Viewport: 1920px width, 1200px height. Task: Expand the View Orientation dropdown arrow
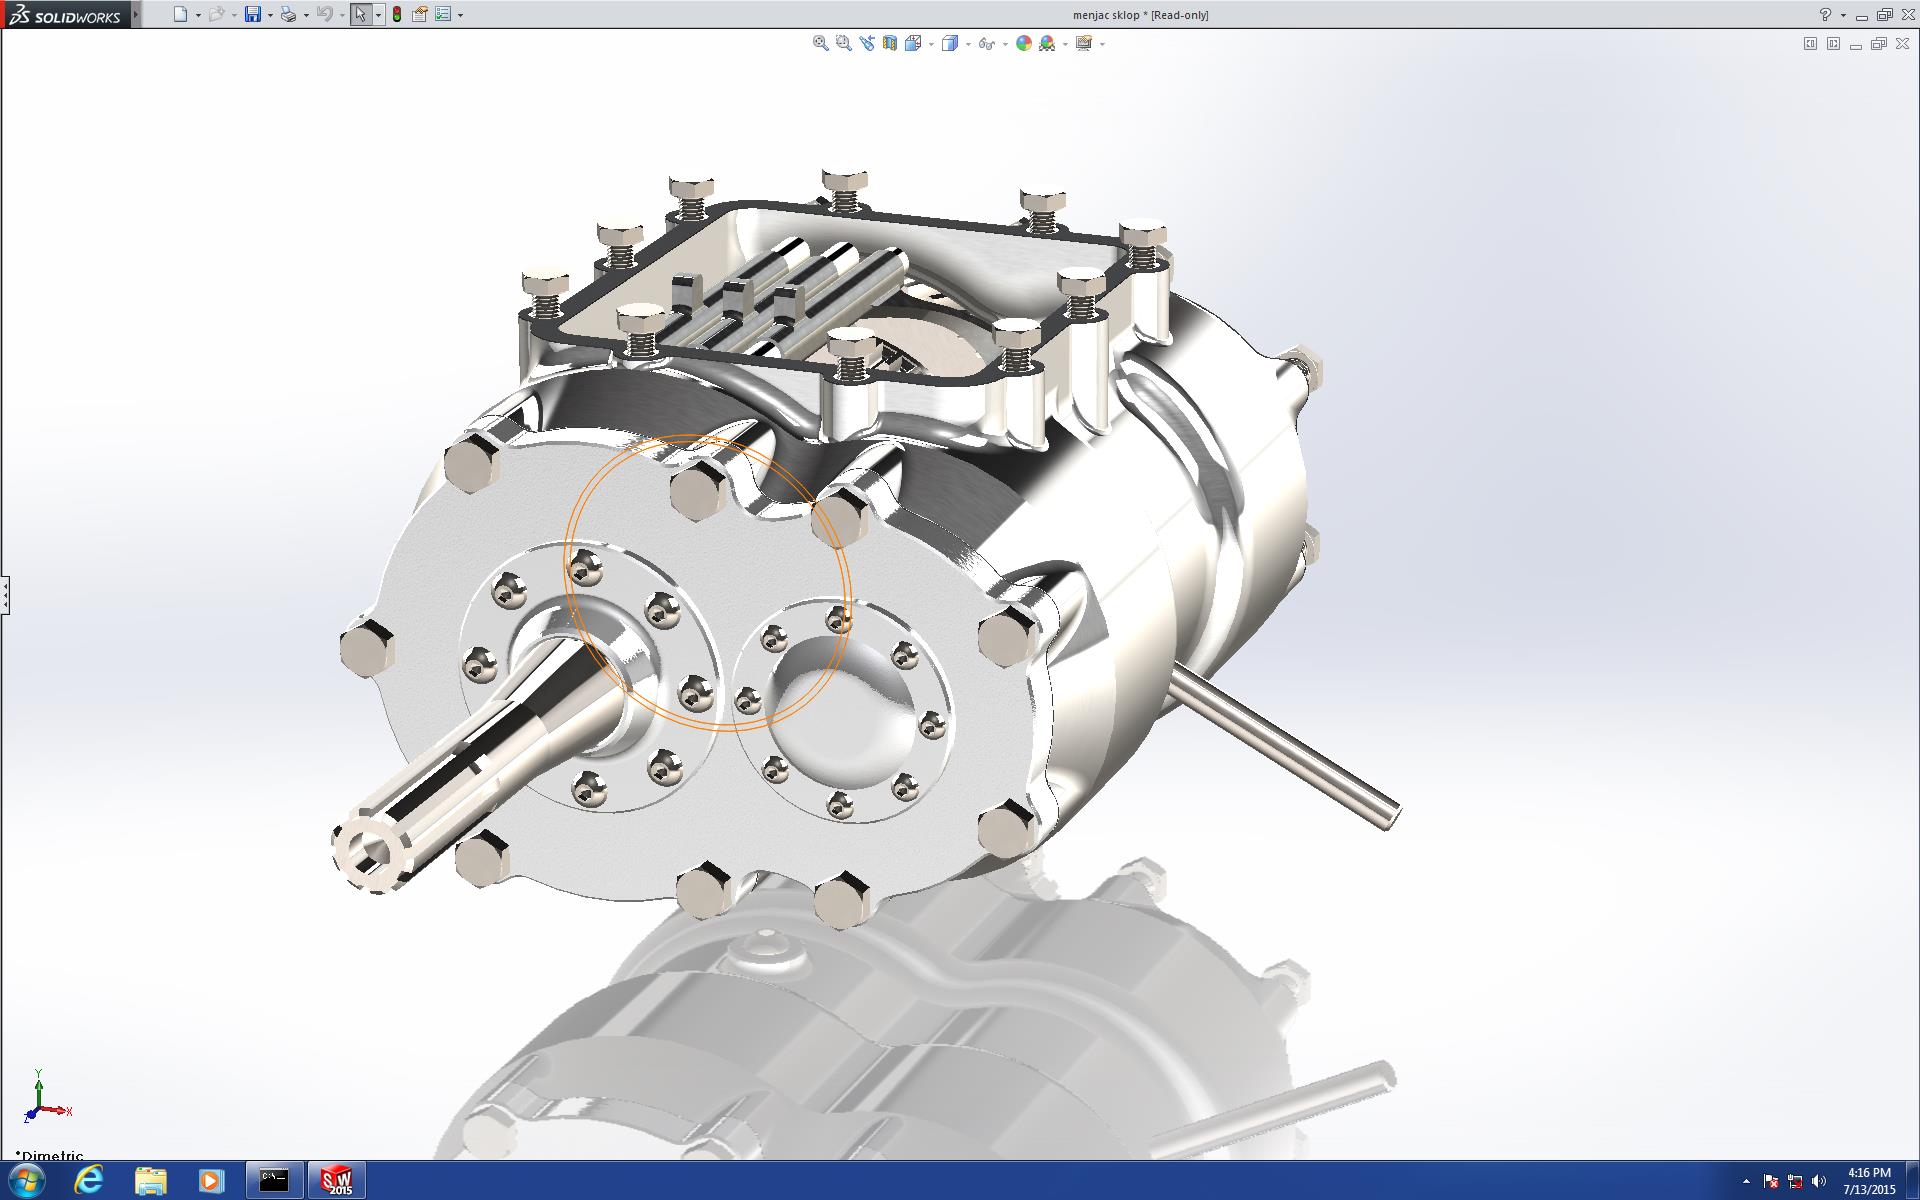(931, 44)
